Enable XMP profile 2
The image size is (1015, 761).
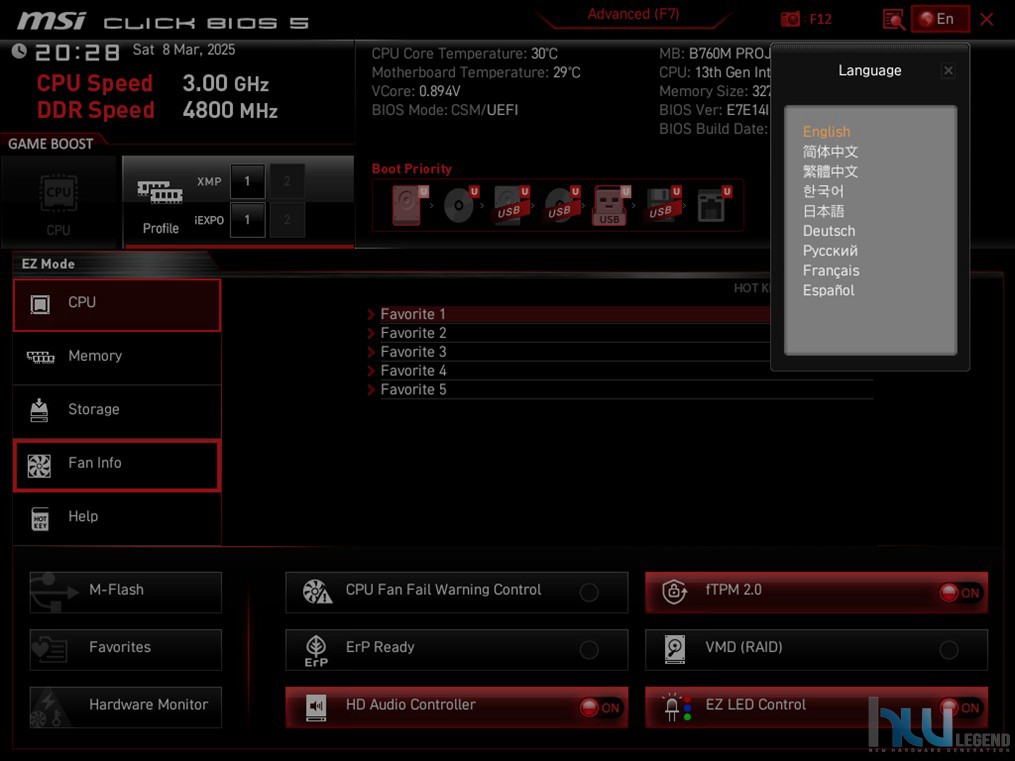287,181
